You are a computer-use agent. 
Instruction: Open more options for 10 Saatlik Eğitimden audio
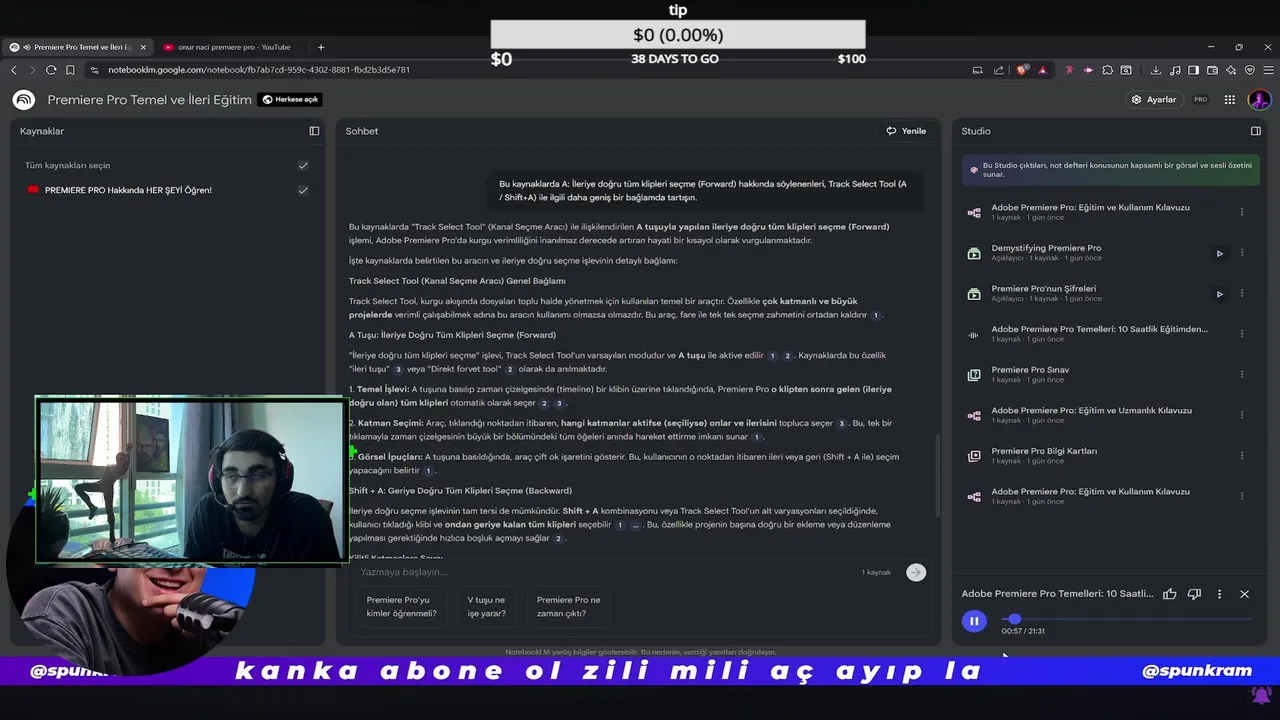click(x=1242, y=334)
